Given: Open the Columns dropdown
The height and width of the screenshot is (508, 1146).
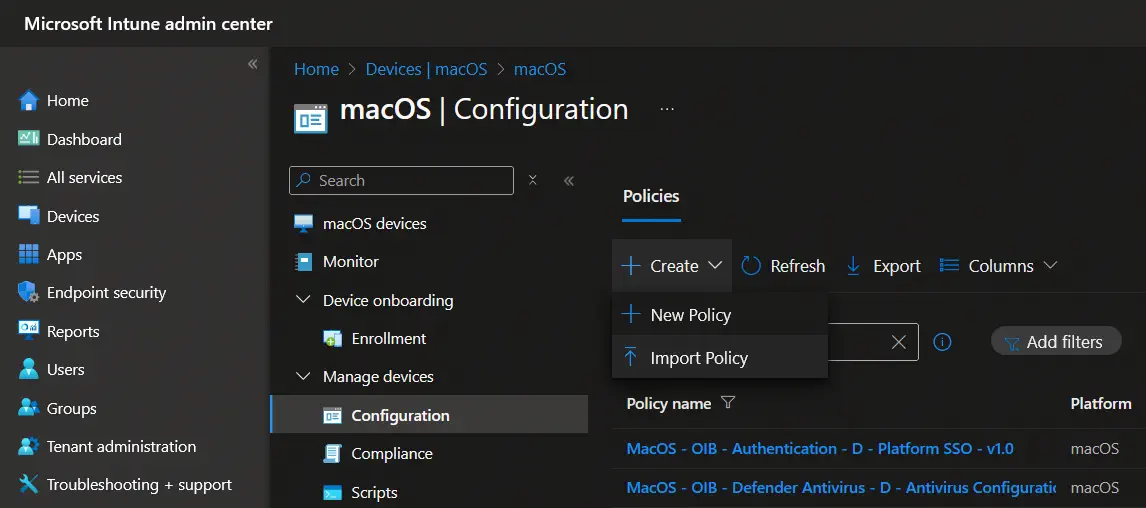Looking at the screenshot, I should pos(998,266).
